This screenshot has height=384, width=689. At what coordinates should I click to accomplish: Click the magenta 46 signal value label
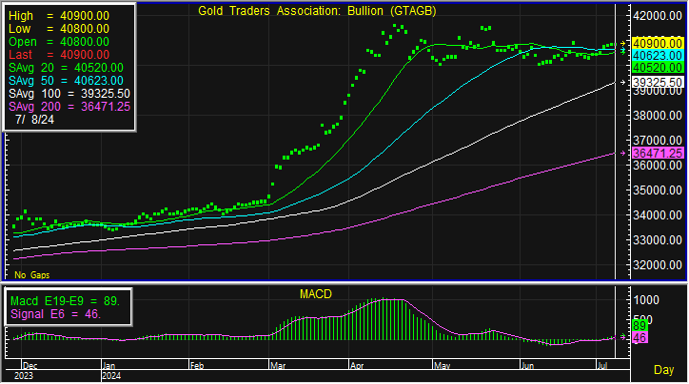(640, 338)
